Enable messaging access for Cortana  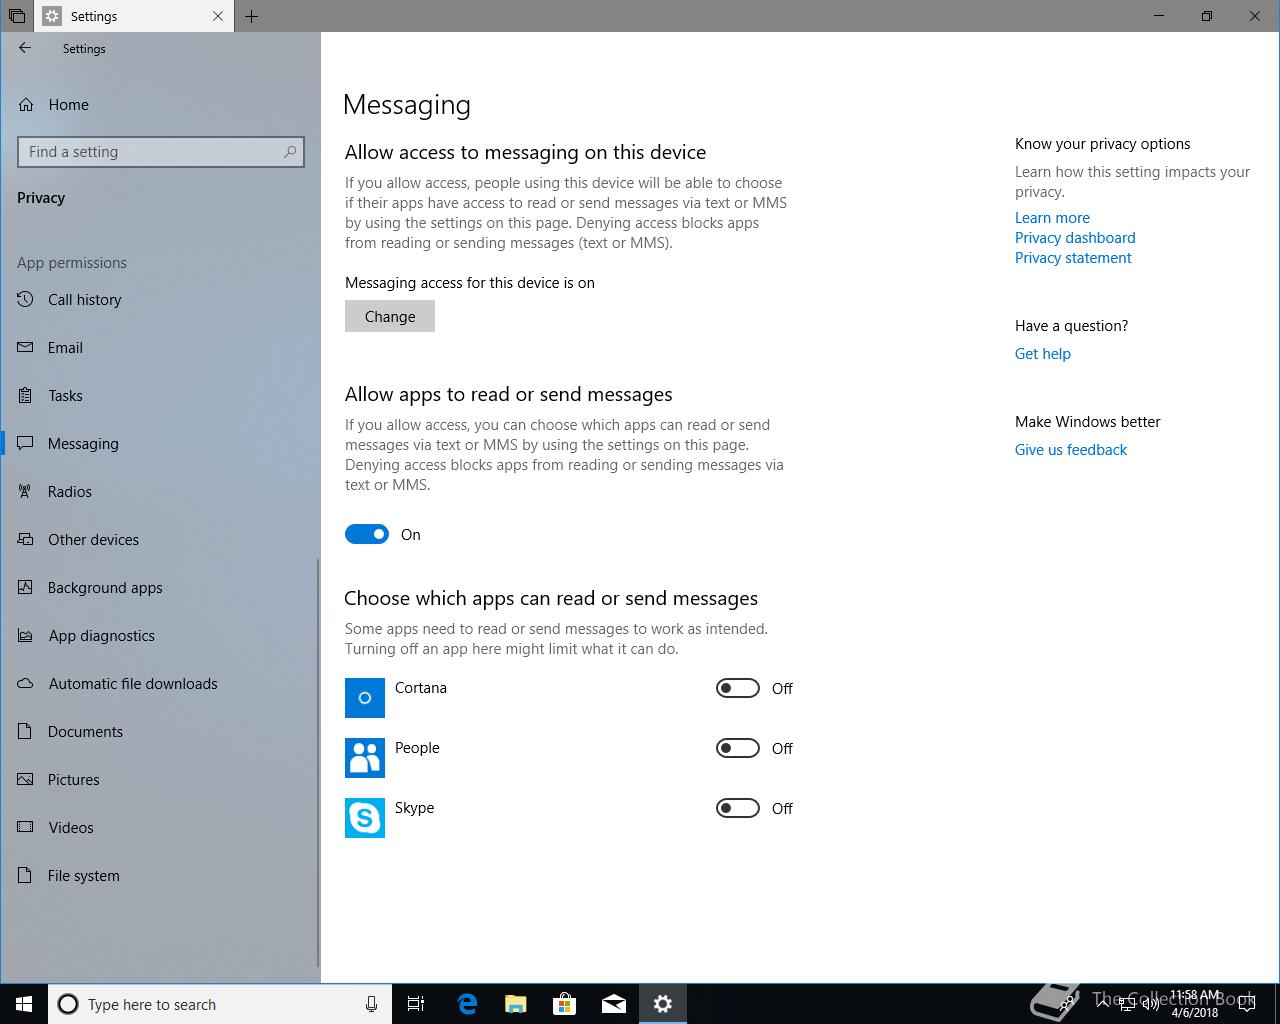[738, 688]
